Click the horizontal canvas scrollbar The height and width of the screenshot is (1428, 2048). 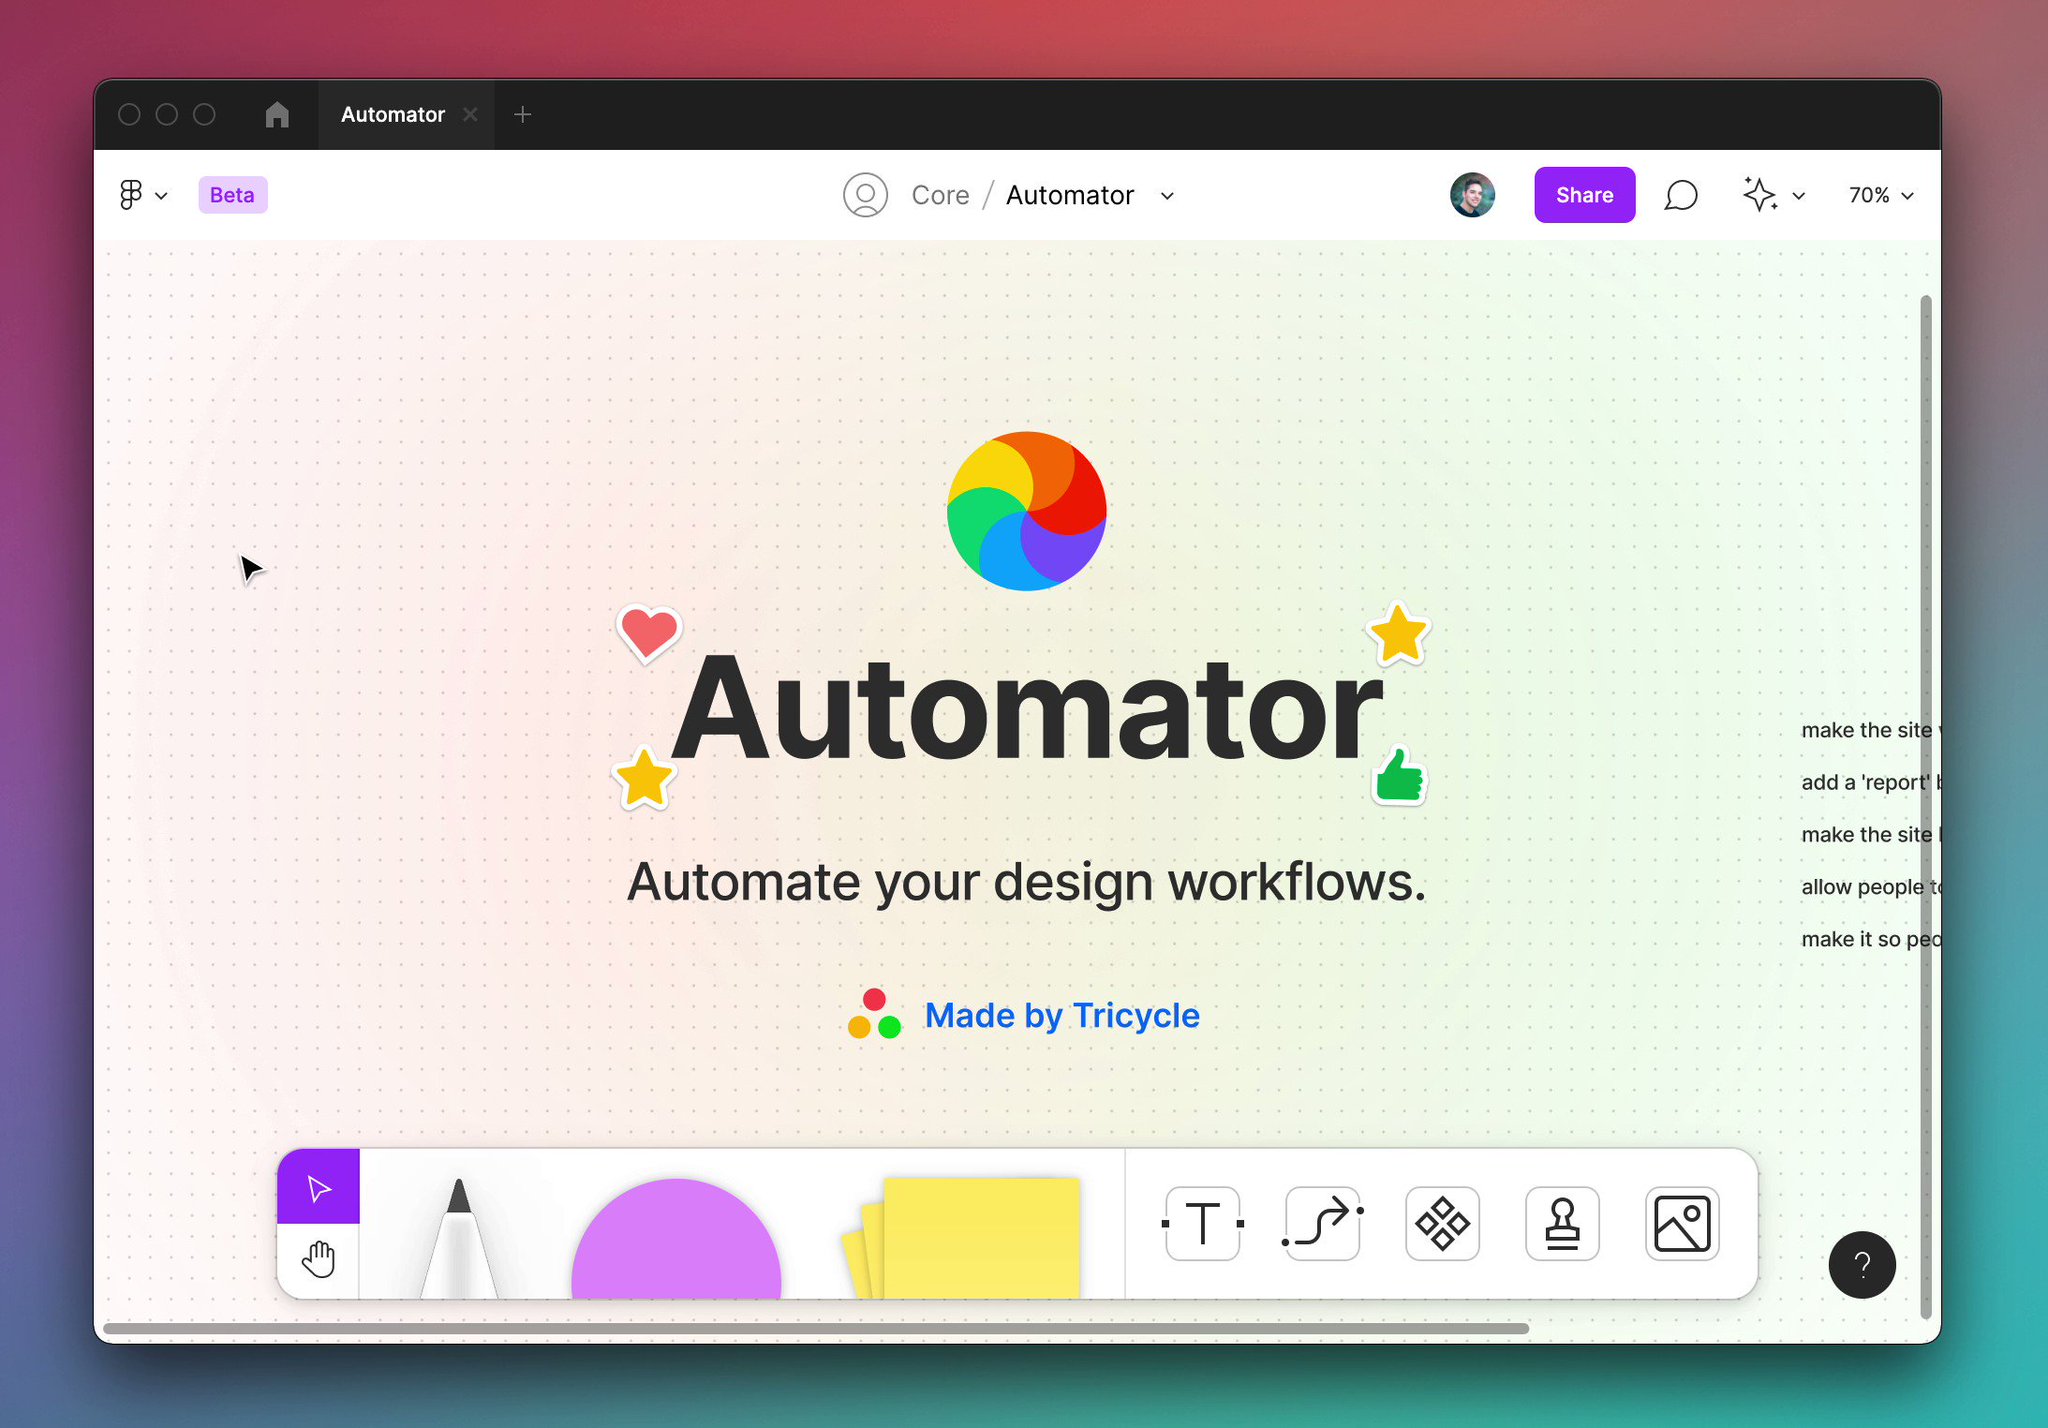(x=816, y=1328)
